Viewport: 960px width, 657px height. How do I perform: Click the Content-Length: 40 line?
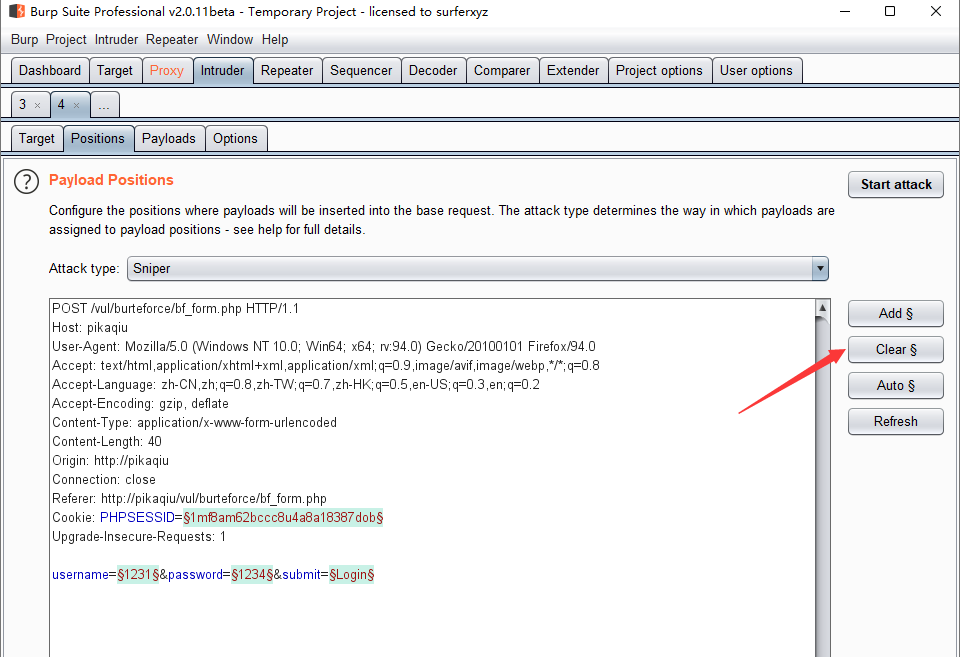[107, 441]
